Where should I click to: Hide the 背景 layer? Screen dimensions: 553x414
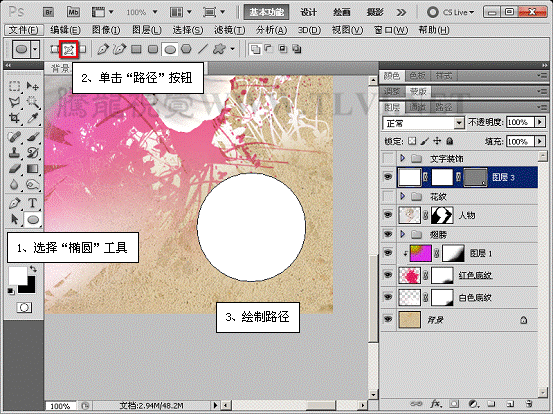pos(388,319)
